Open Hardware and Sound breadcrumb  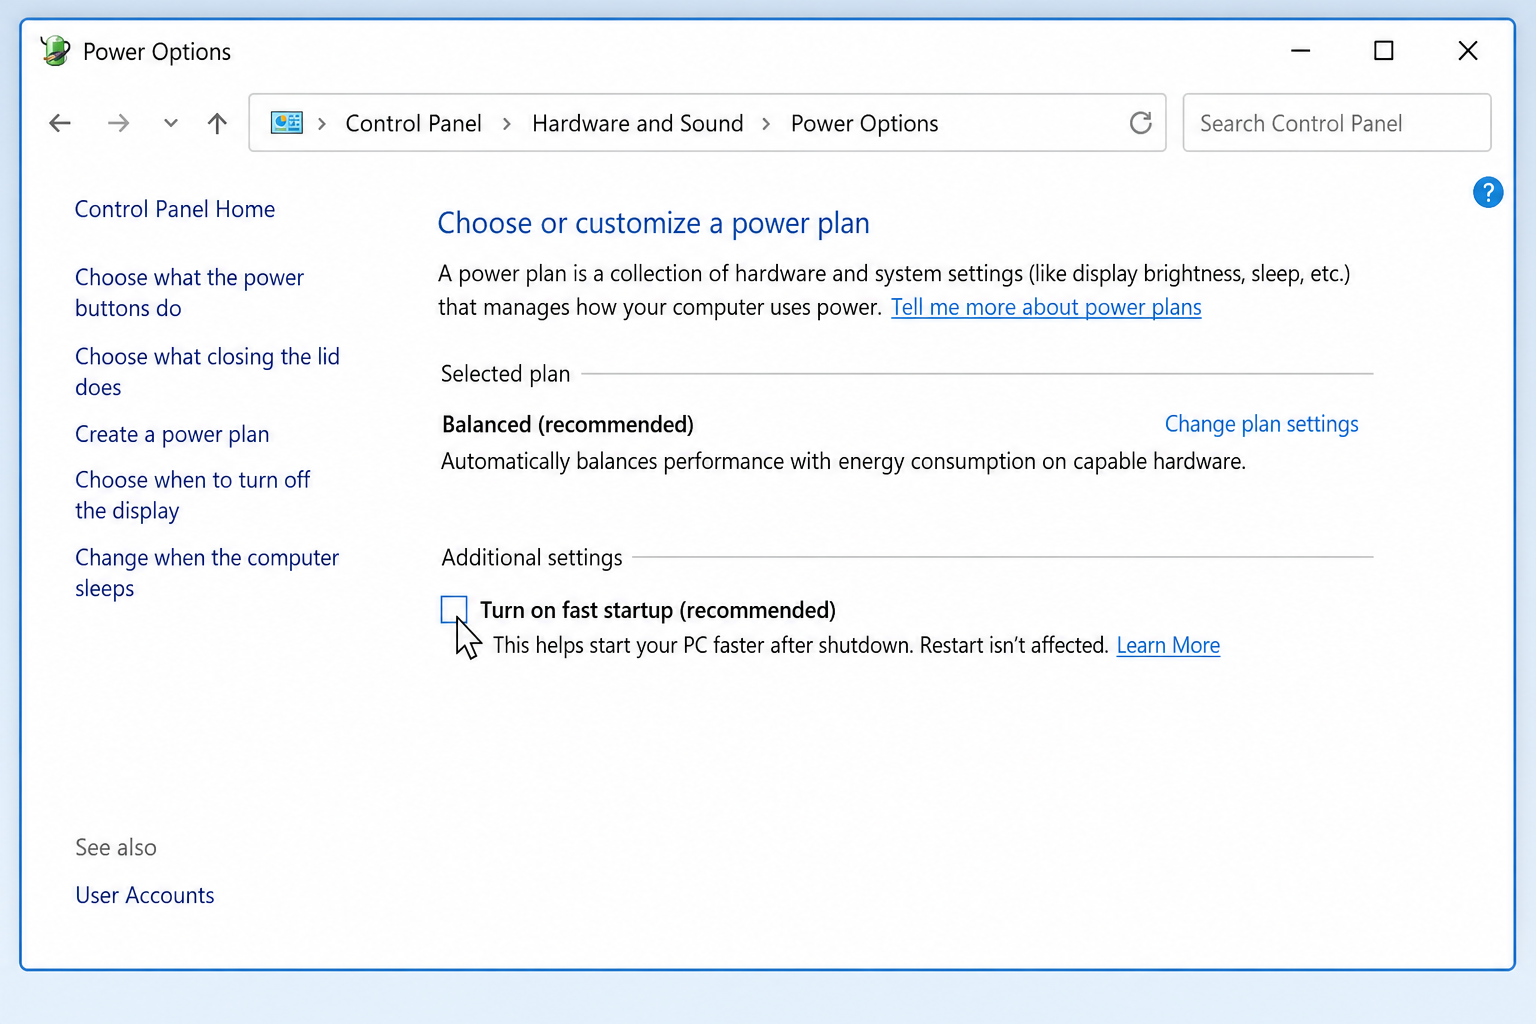click(x=638, y=123)
